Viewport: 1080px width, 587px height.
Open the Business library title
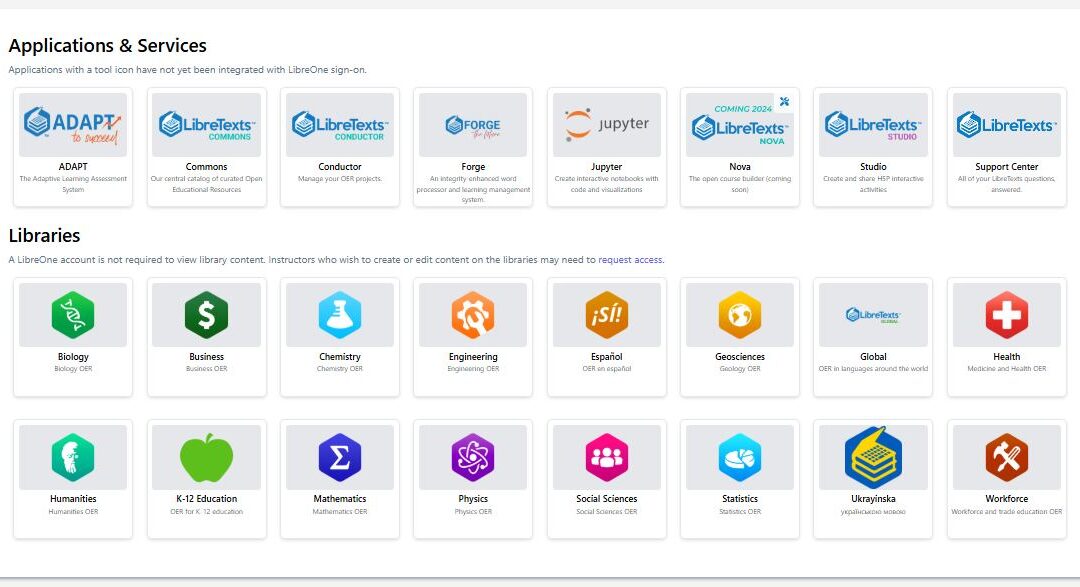pyautogui.click(x=206, y=357)
